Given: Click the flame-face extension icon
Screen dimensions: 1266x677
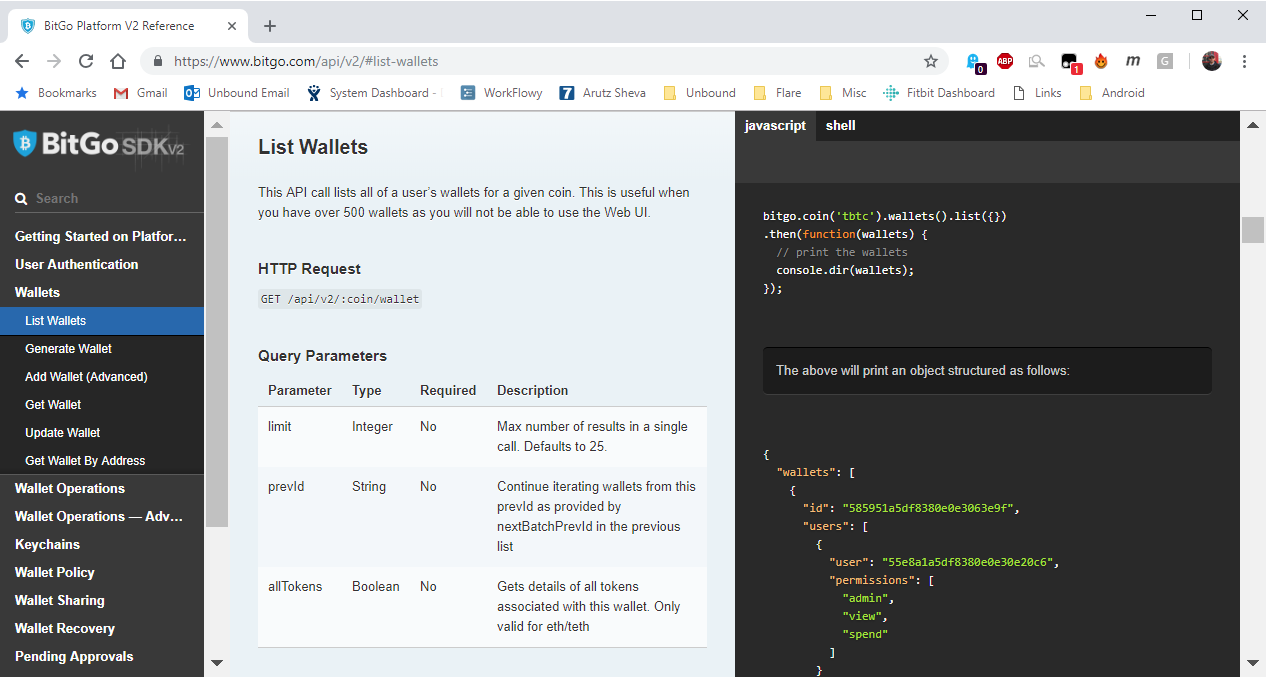Looking at the screenshot, I should [1101, 61].
